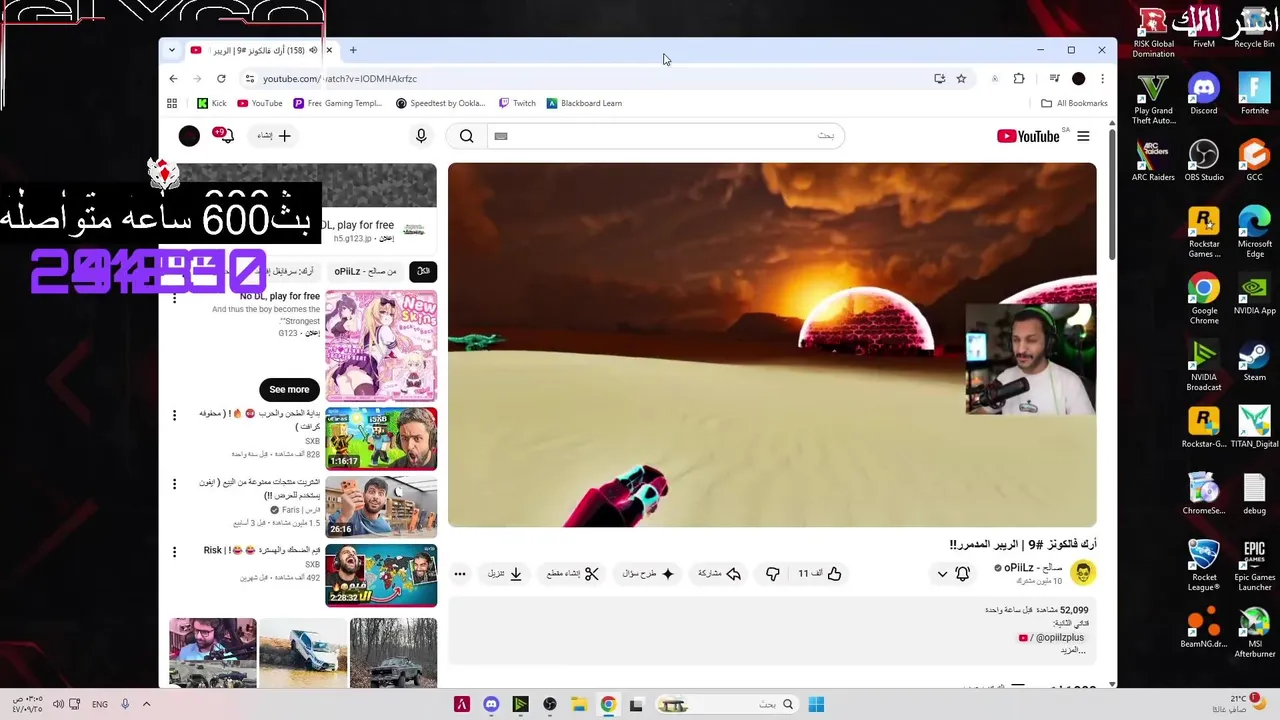
Task: Open the OBS Studio desktop shortcut
Action: [x=1204, y=161]
